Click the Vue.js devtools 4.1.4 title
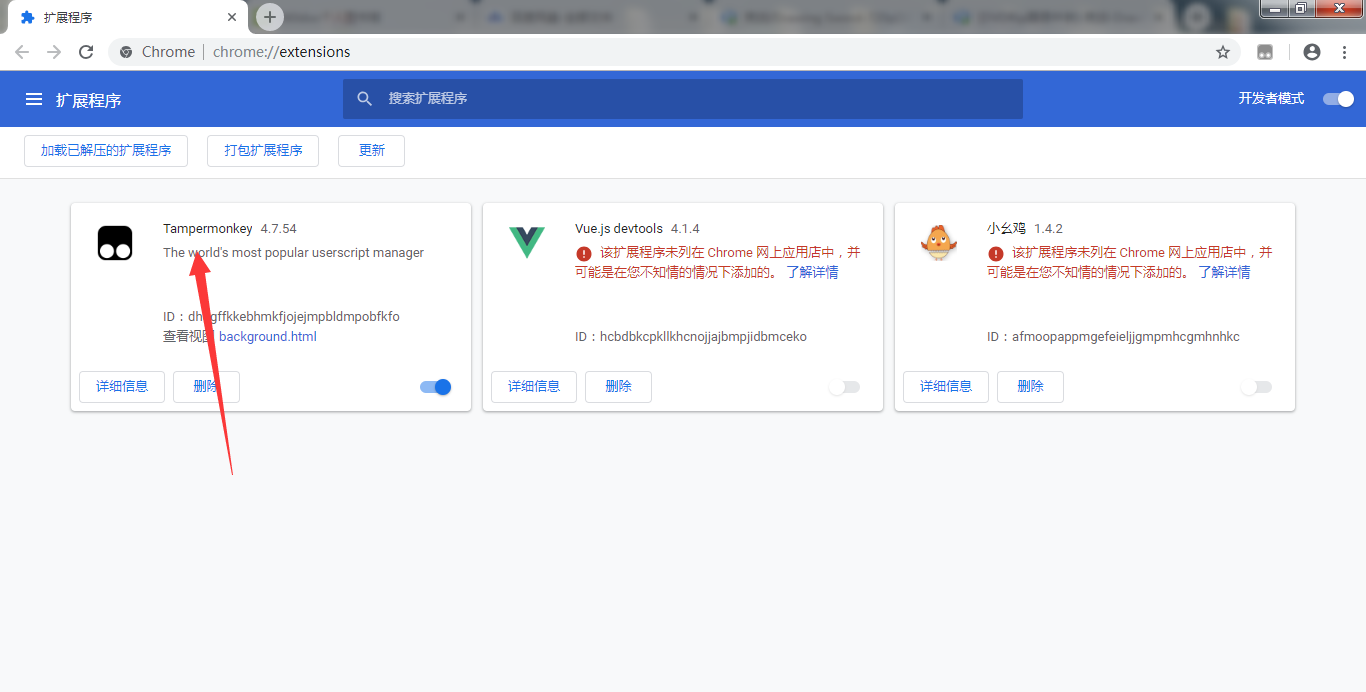The width and height of the screenshot is (1366, 692). coord(638,229)
